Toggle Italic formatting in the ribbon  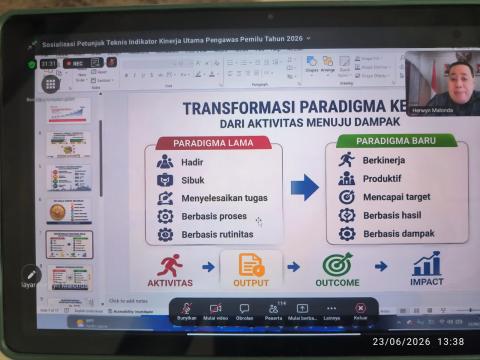click(x=134, y=76)
